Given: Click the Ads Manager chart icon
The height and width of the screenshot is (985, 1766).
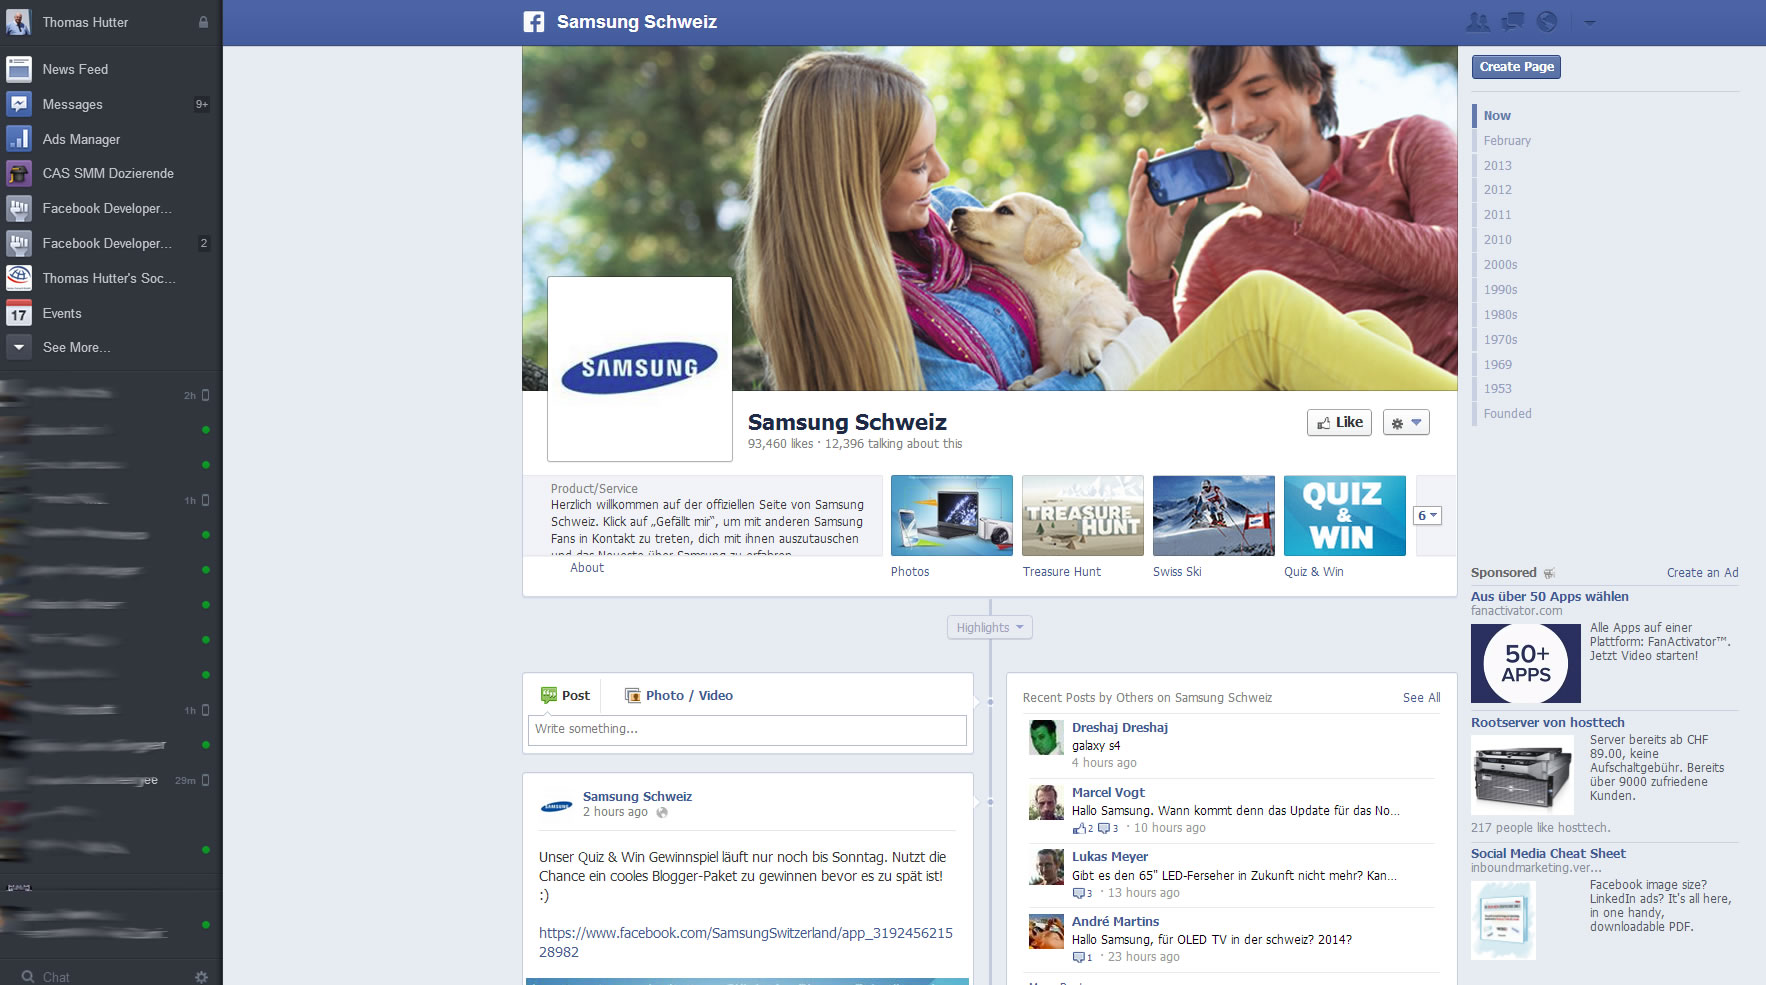Looking at the screenshot, I should click(19, 139).
